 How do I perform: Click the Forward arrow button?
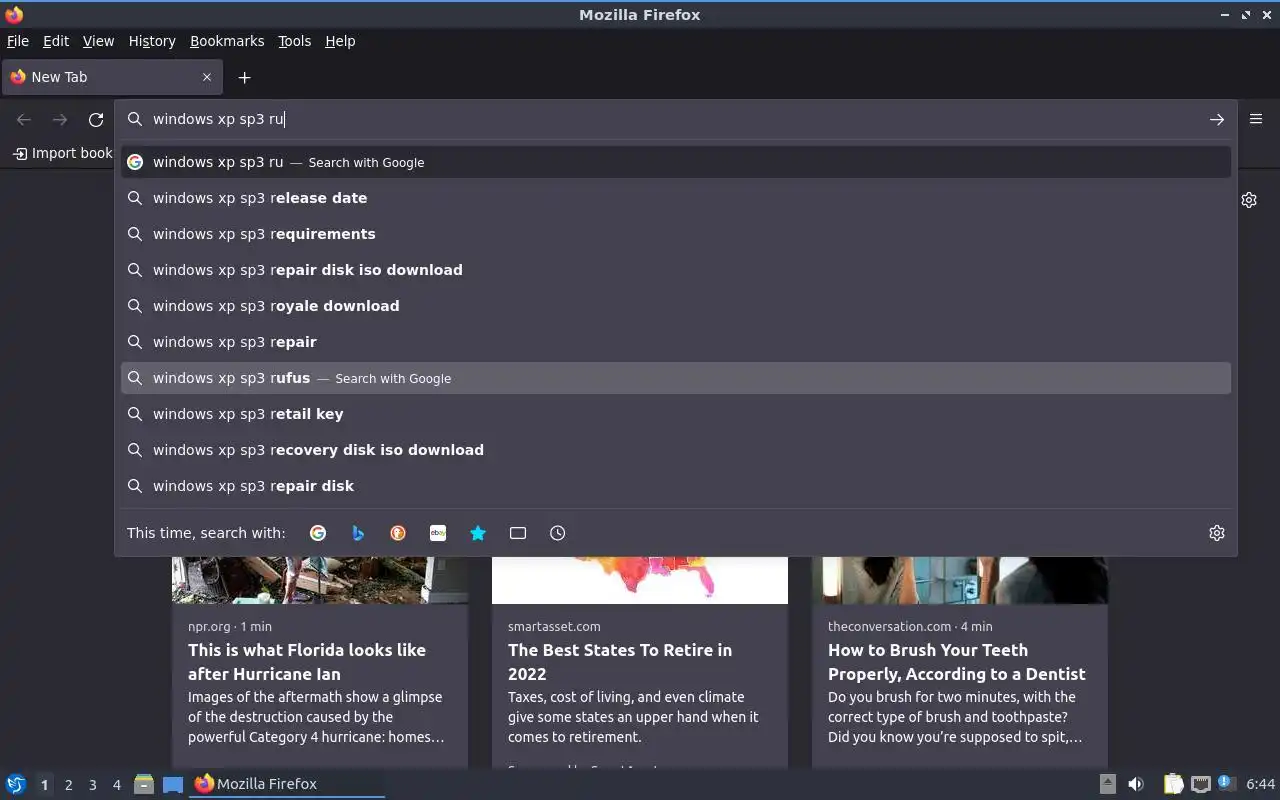pyautogui.click(x=60, y=119)
